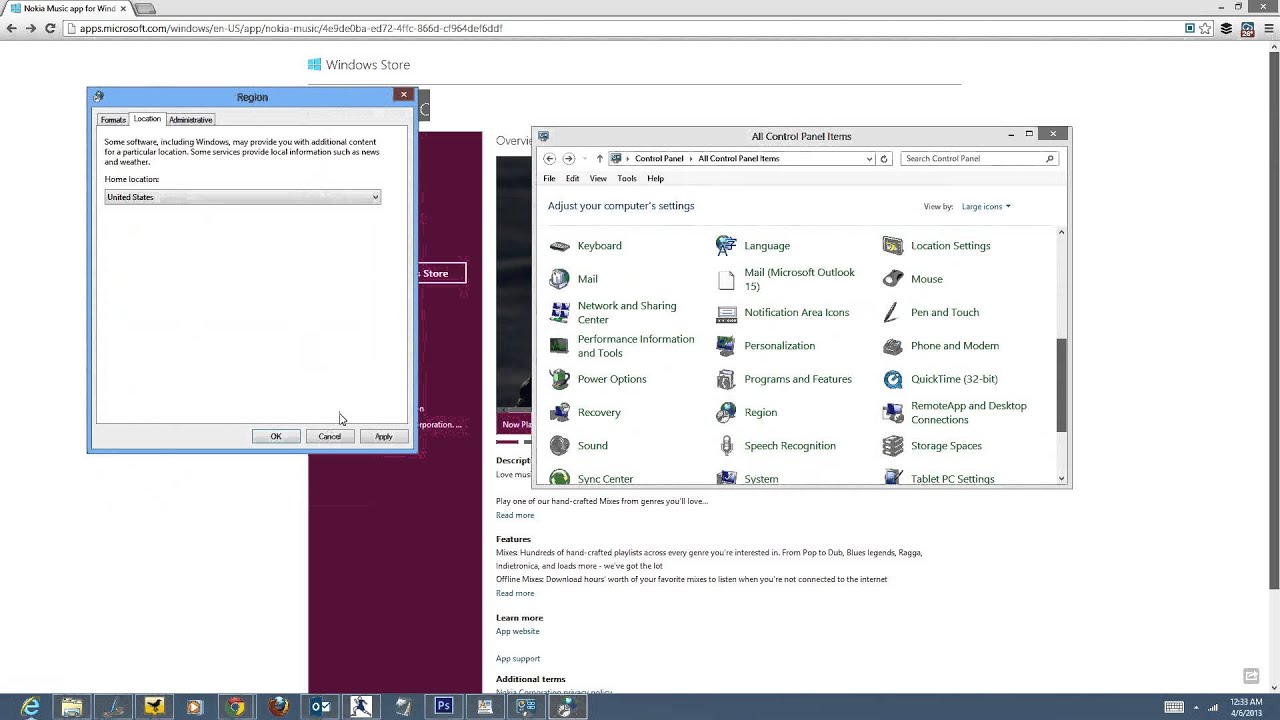Click the Search Control Panel field
The width and height of the screenshot is (1280, 720).
point(979,158)
